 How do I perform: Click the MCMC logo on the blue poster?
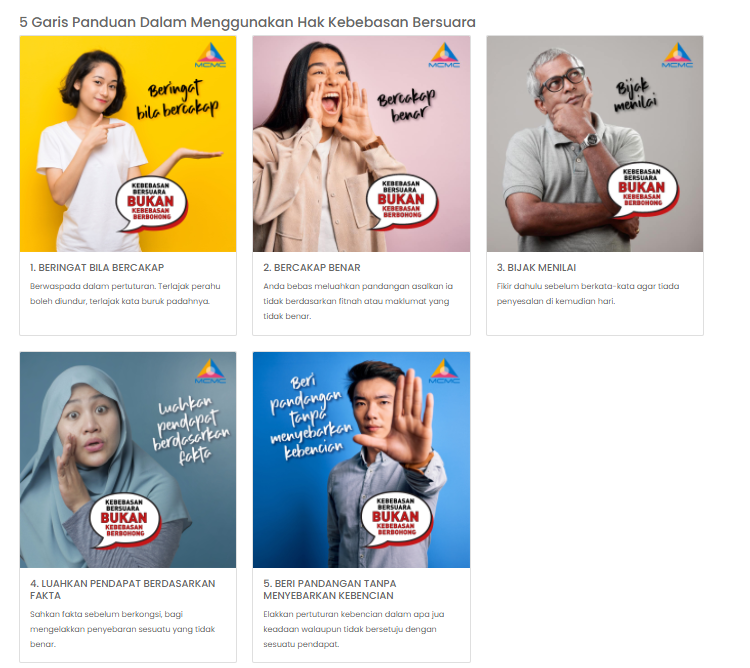pos(444,371)
